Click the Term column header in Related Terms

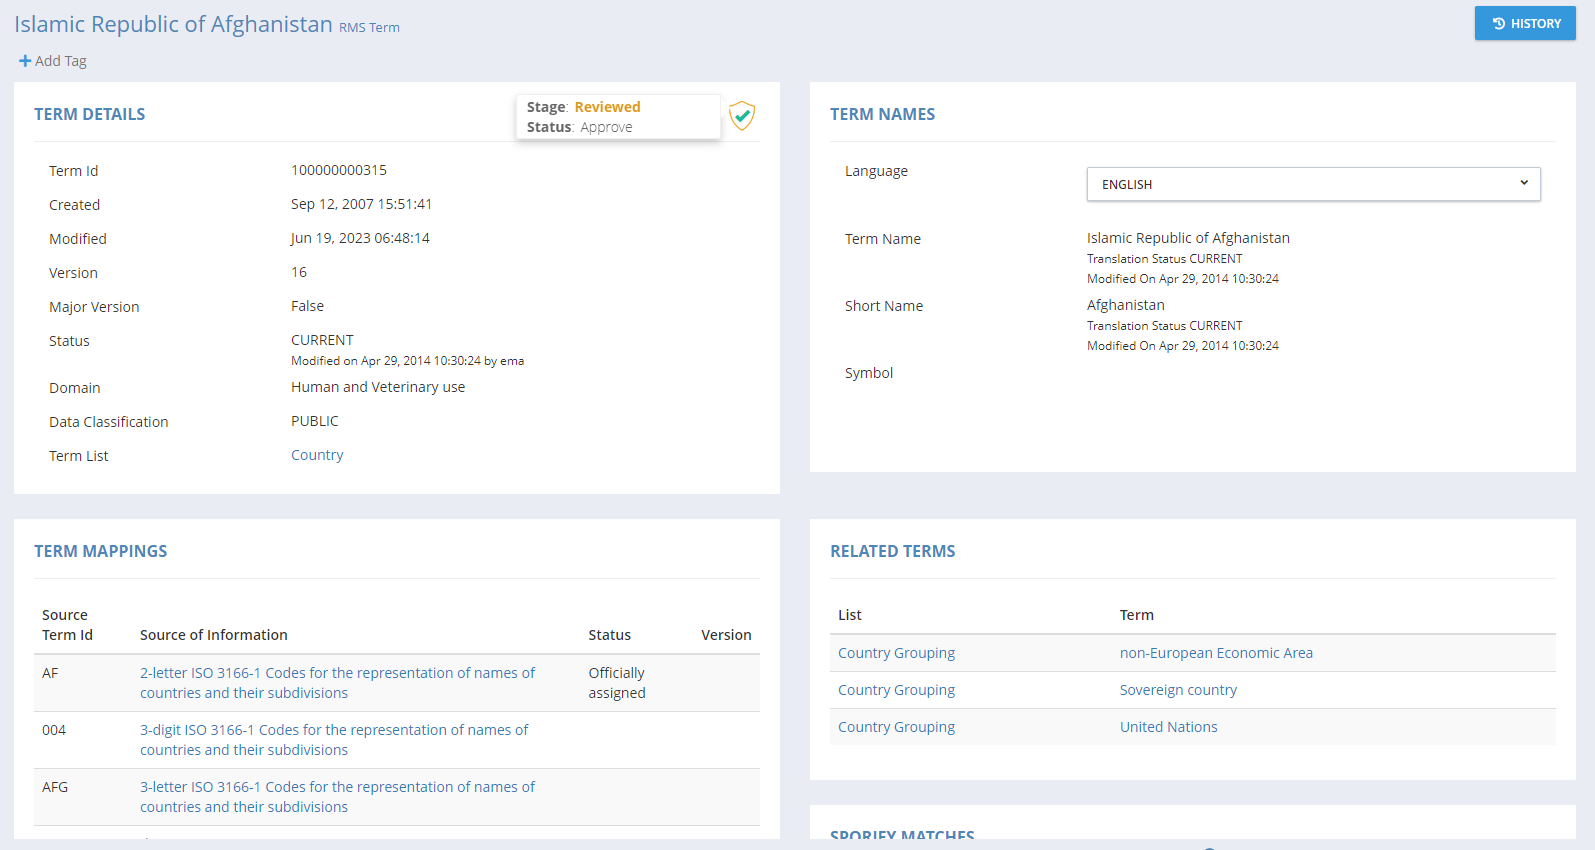[x=1136, y=615]
